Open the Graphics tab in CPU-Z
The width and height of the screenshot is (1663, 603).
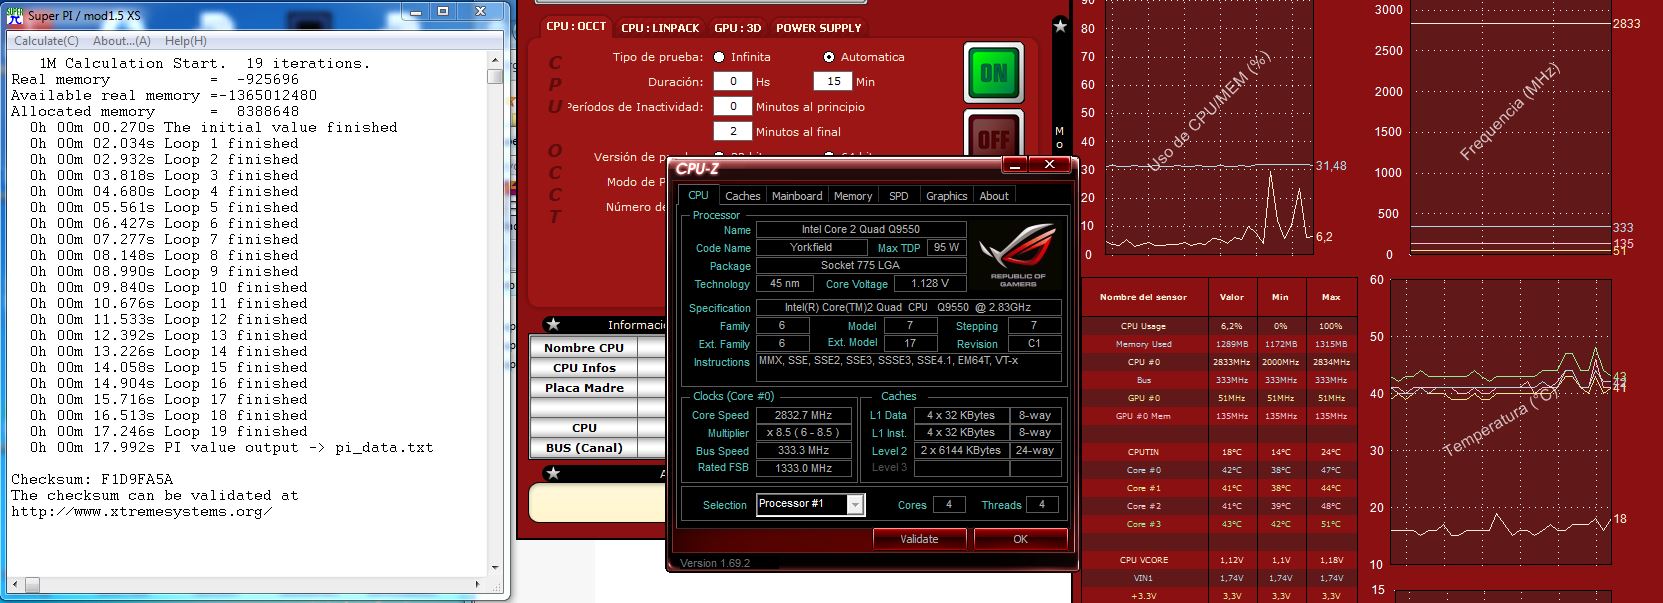946,196
